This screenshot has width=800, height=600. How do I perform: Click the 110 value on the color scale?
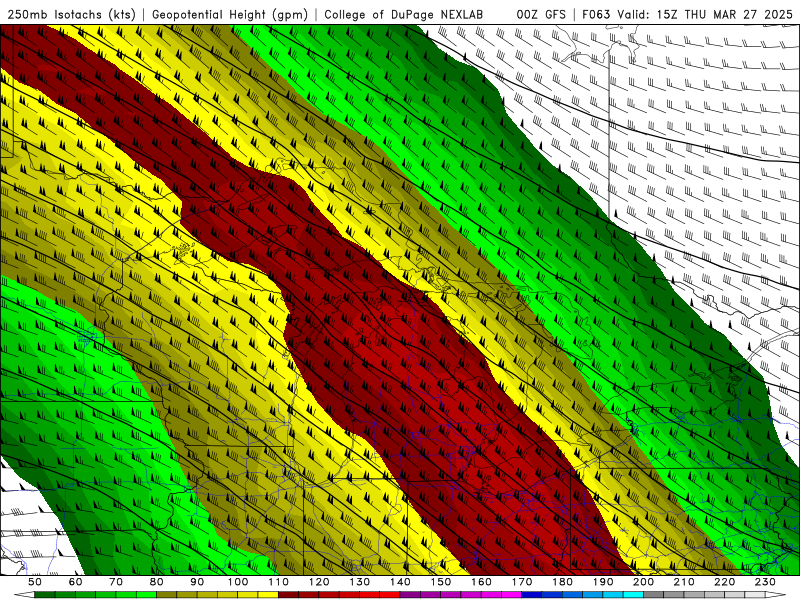[x=278, y=582]
